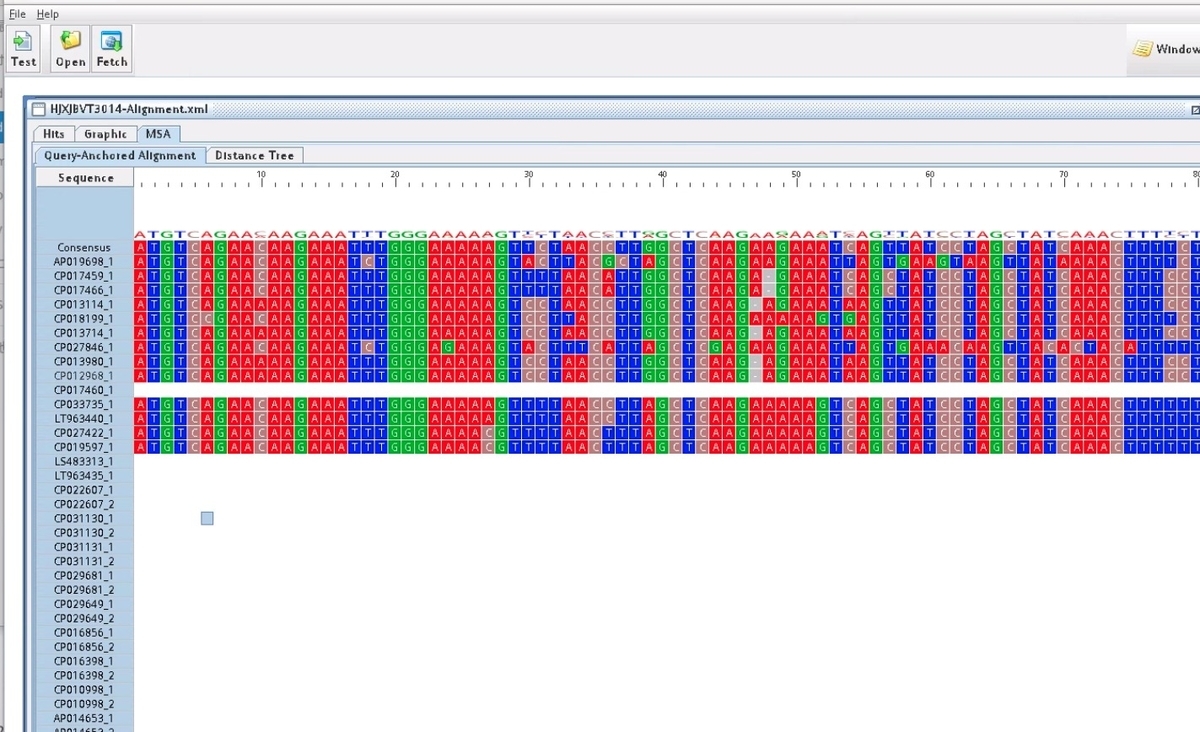
Task: Select sequence CP016856_2
Action: coord(84,646)
